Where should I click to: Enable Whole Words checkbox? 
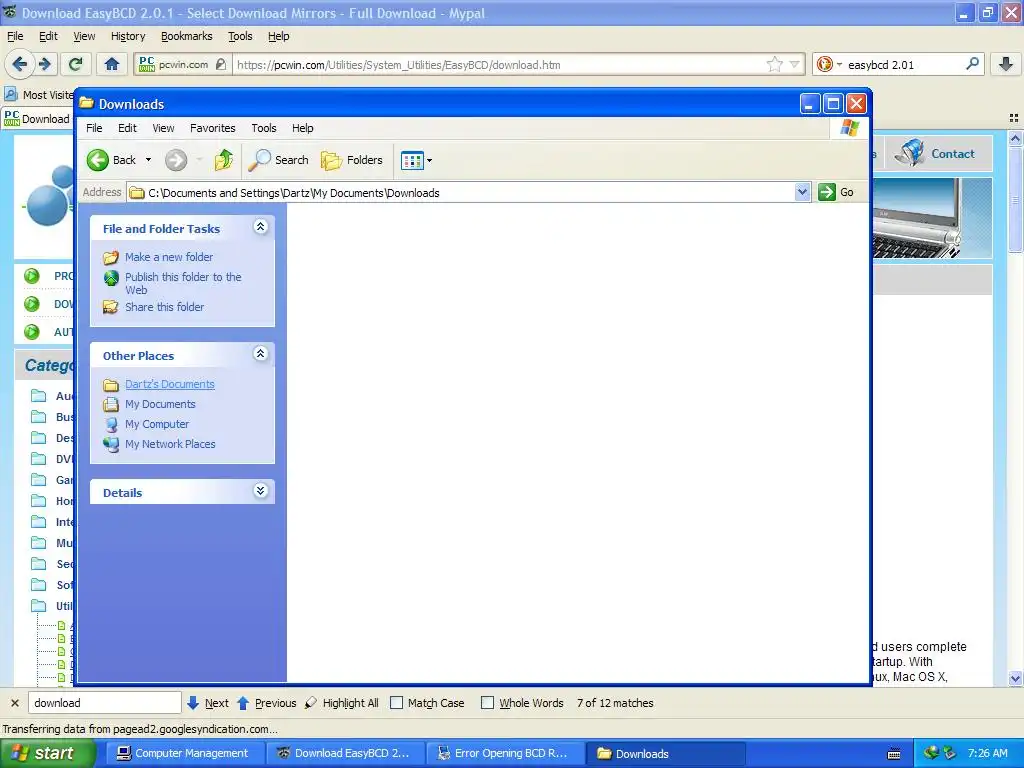(487, 703)
